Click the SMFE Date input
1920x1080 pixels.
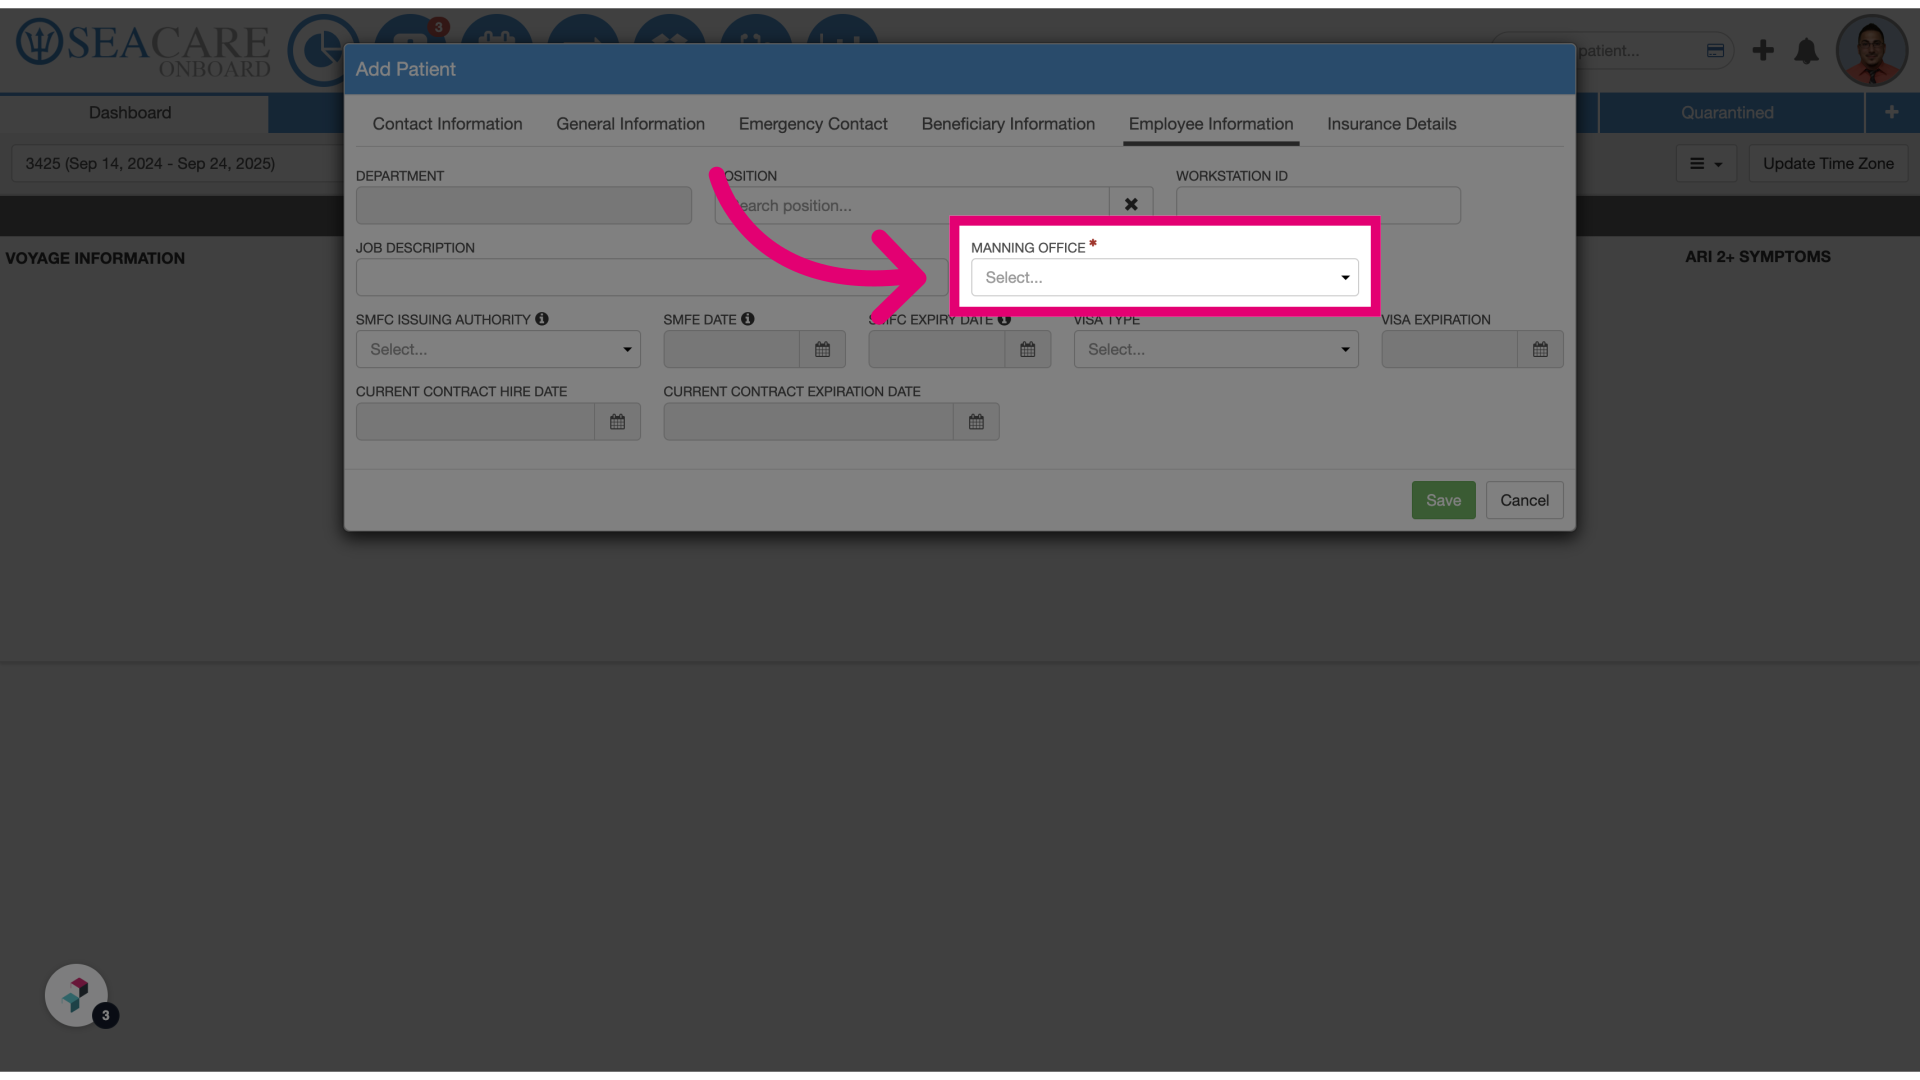(731, 349)
